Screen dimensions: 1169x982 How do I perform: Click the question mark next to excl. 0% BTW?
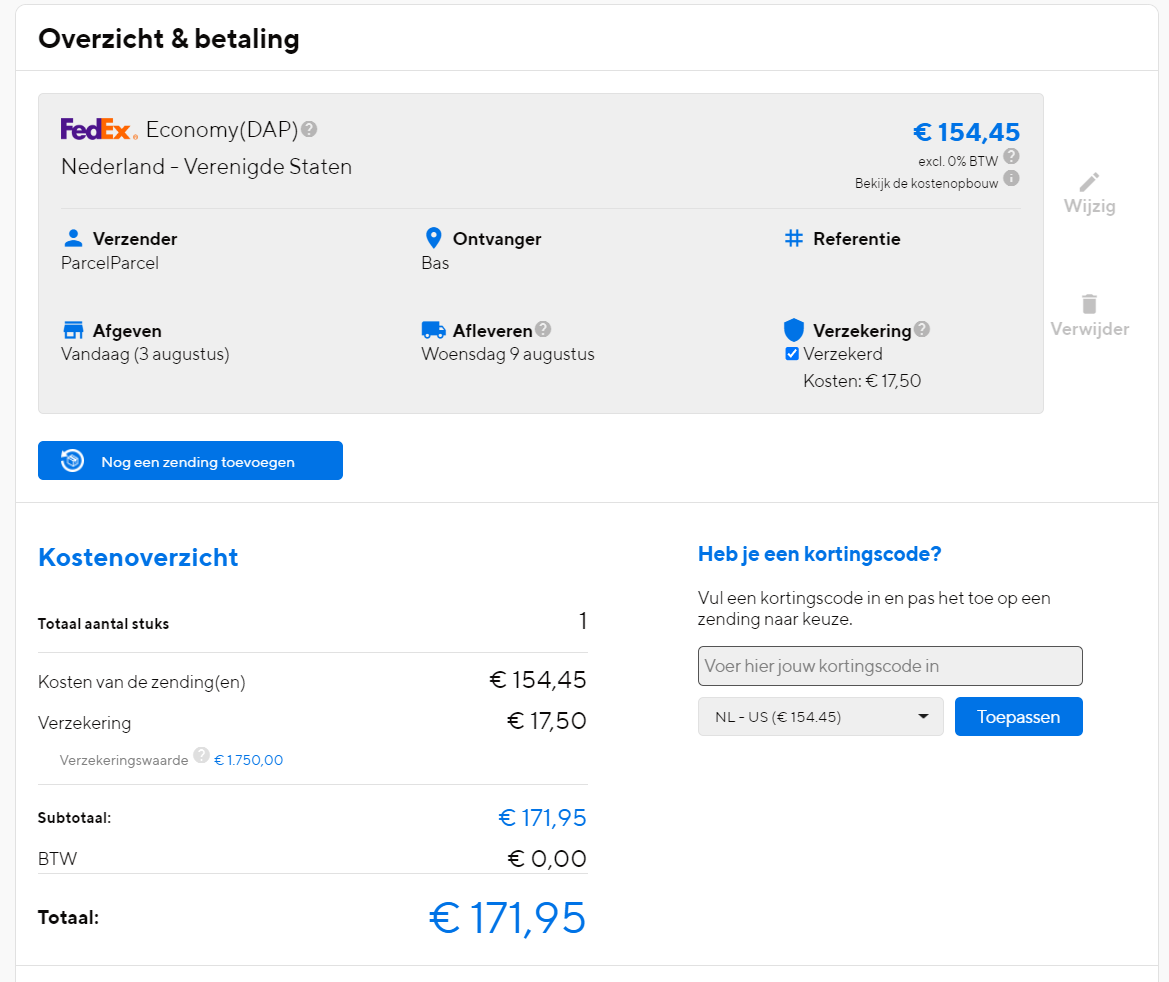pos(1011,156)
